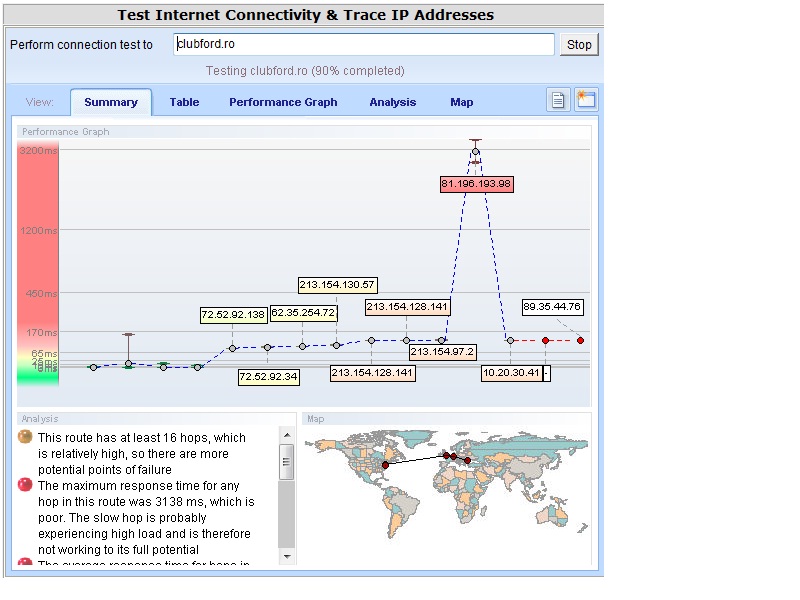The width and height of the screenshot is (800, 600).
Task: Open the Performance Graph tab
Action: 283,102
